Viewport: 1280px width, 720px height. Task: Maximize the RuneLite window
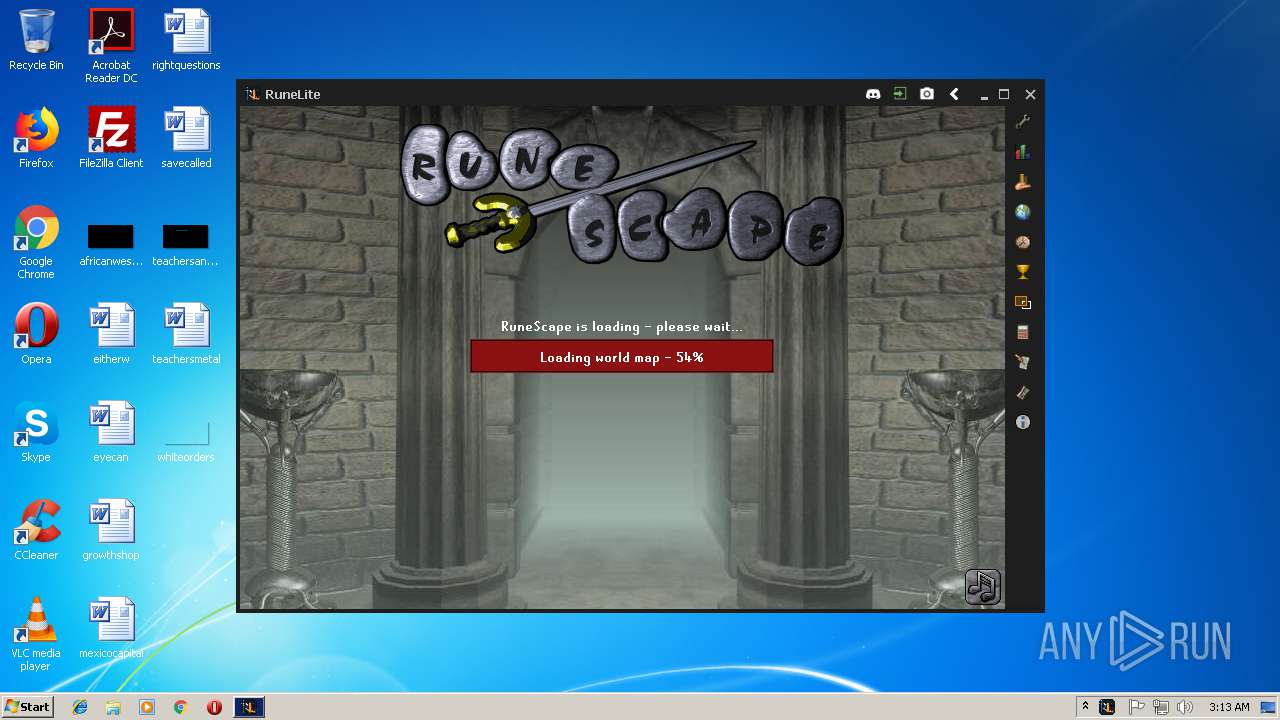coord(1004,94)
